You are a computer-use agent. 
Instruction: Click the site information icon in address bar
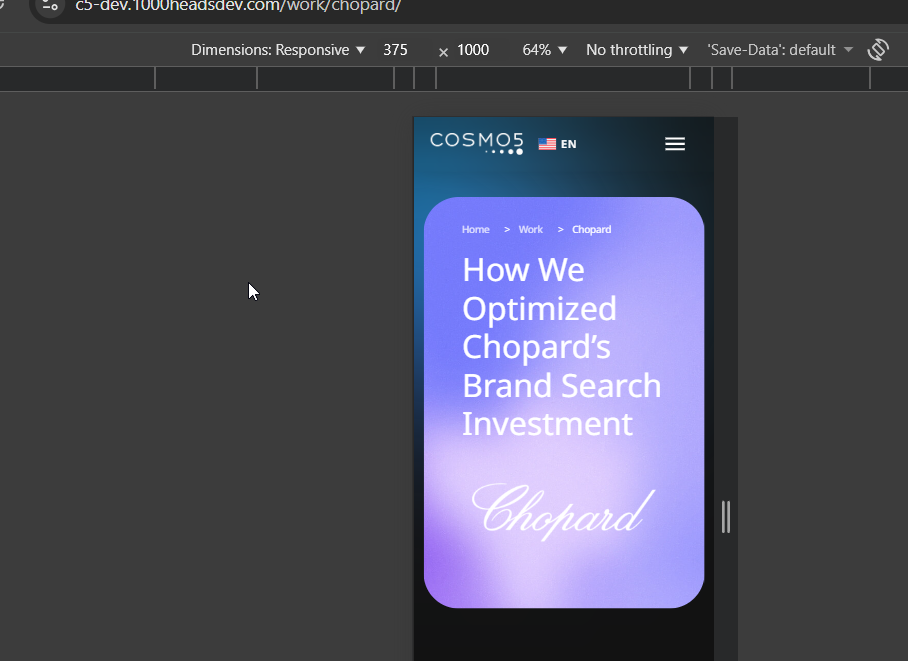click(x=50, y=6)
